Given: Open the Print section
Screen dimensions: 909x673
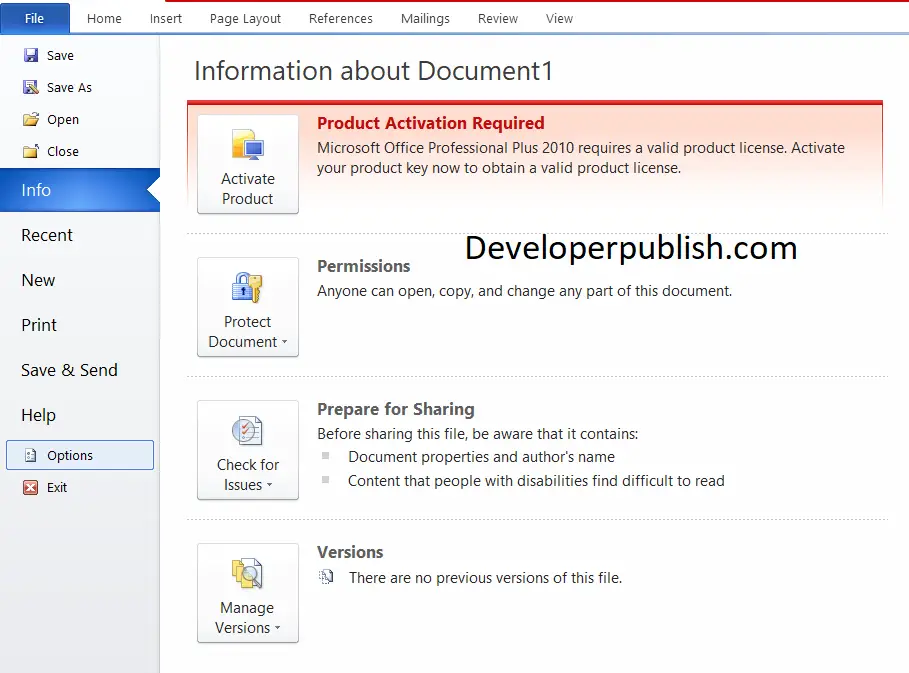Looking at the screenshot, I should pyautogui.click(x=39, y=325).
